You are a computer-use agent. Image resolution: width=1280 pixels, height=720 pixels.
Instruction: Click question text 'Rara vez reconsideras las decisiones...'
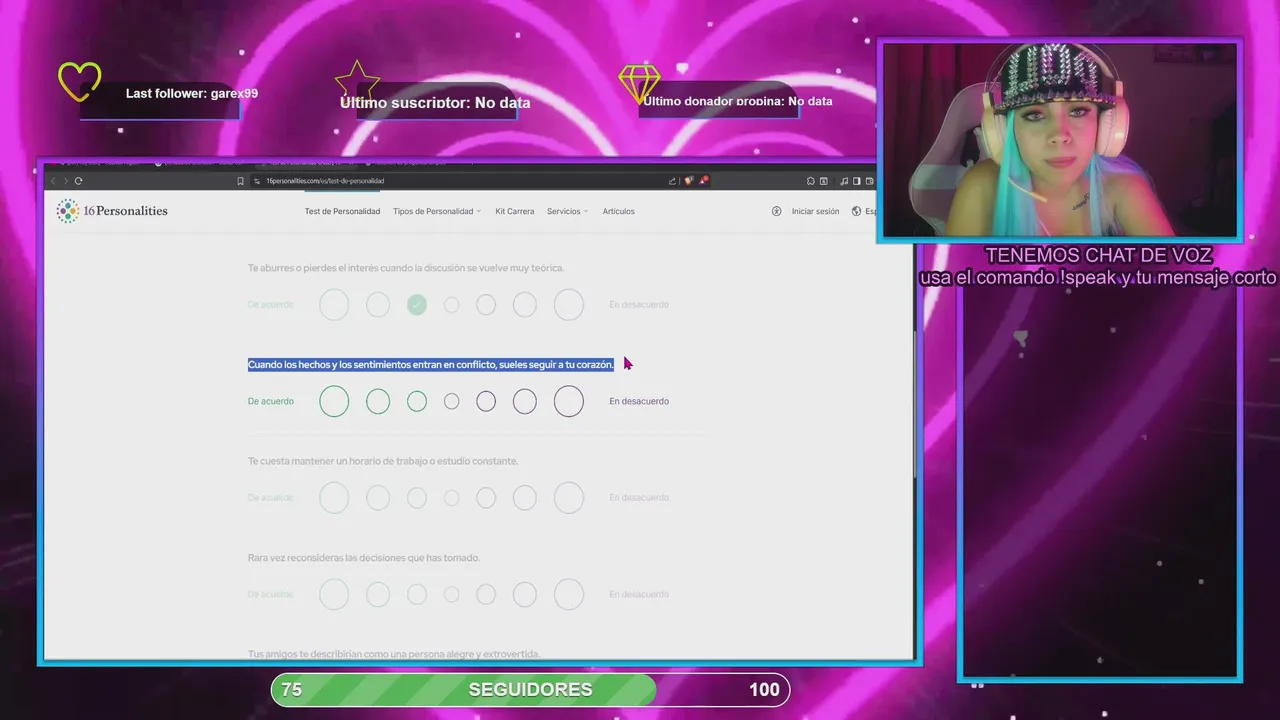pos(364,558)
